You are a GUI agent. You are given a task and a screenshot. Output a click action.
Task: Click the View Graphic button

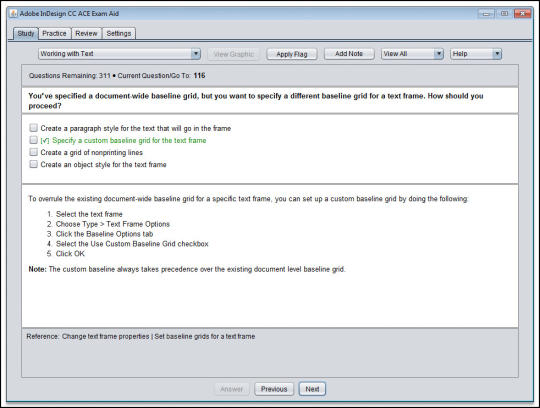(233, 54)
